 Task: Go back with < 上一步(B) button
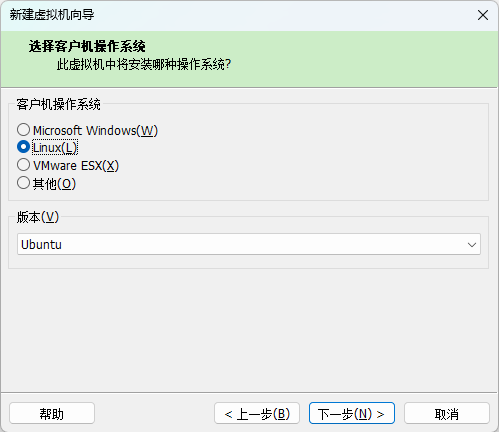click(257, 414)
